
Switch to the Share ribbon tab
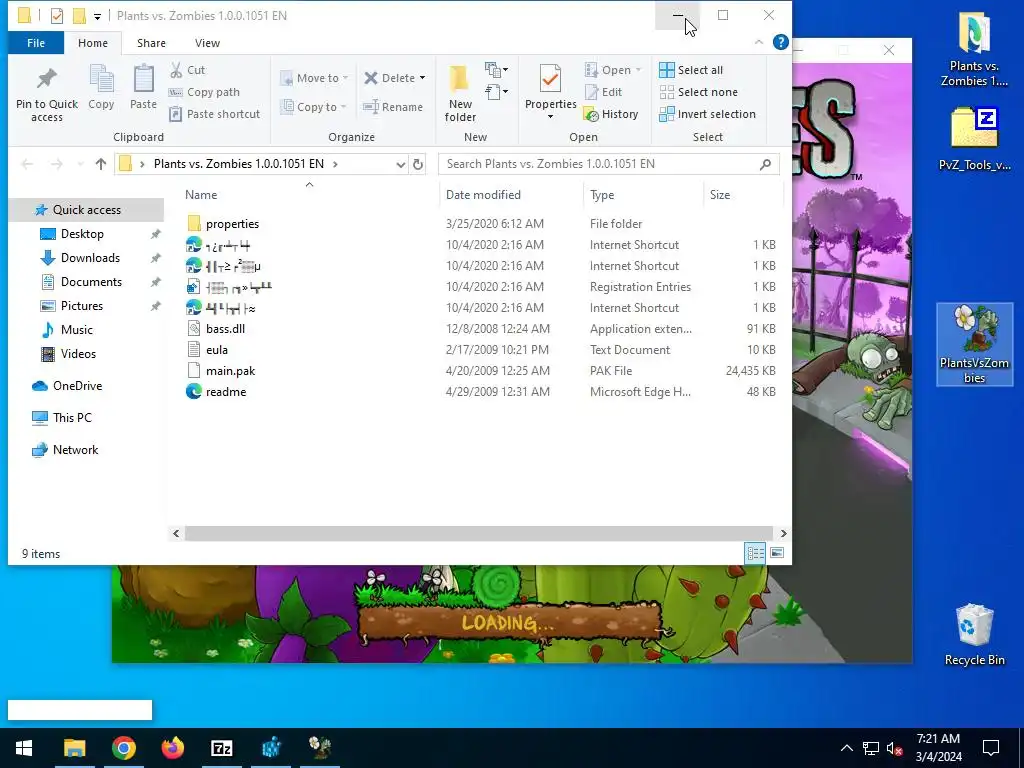click(151, 43)
